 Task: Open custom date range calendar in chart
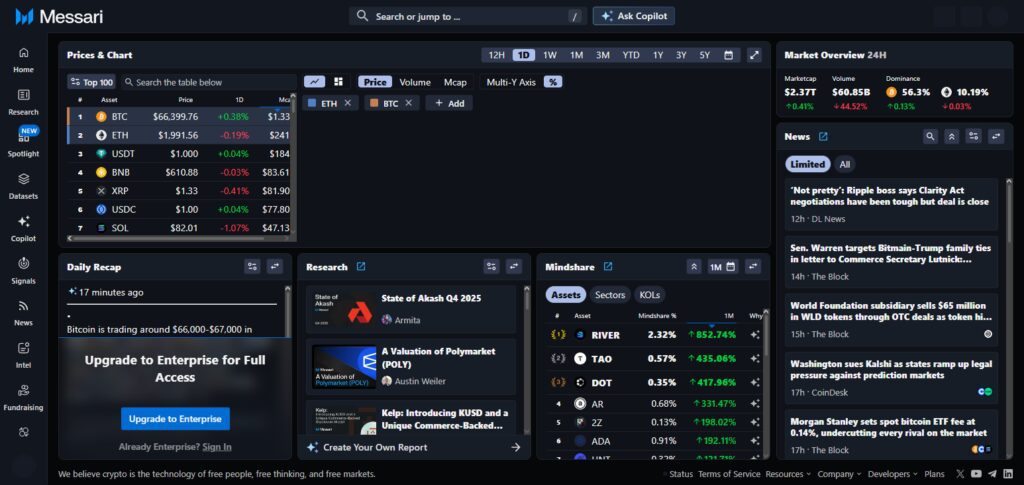pyautogui.click(x=728, y=55)
